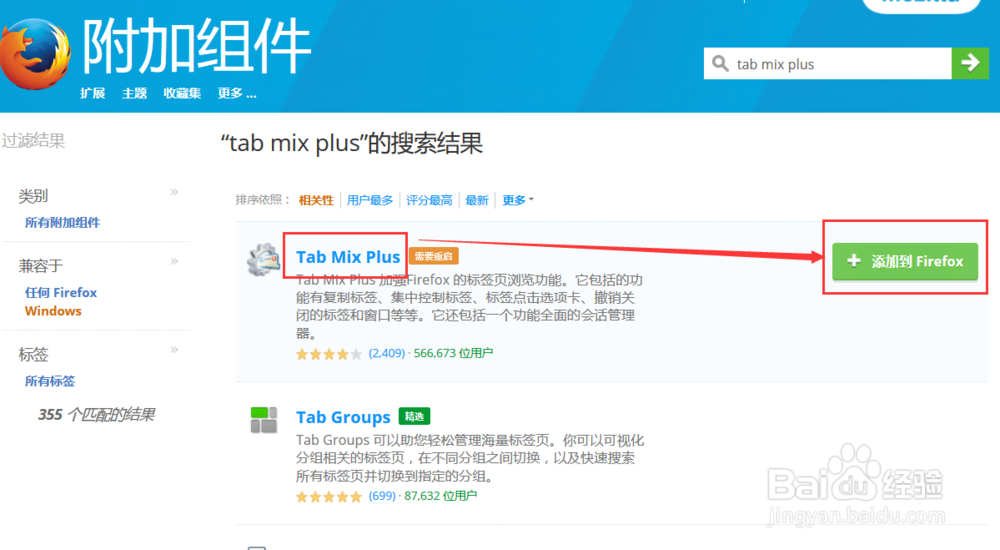
Task: Expand the 兼容于 filter section
Action: tap(174, 262)
